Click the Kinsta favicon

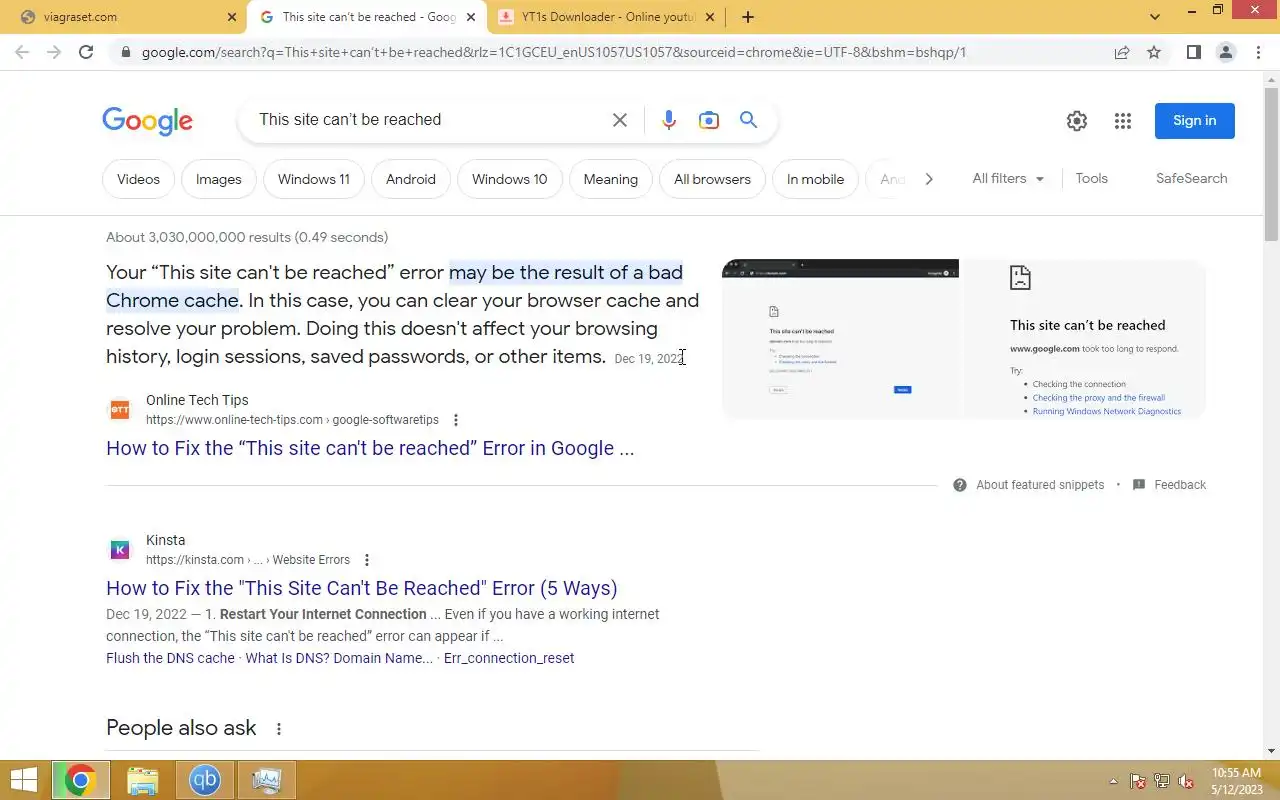[x=120, y=550]
